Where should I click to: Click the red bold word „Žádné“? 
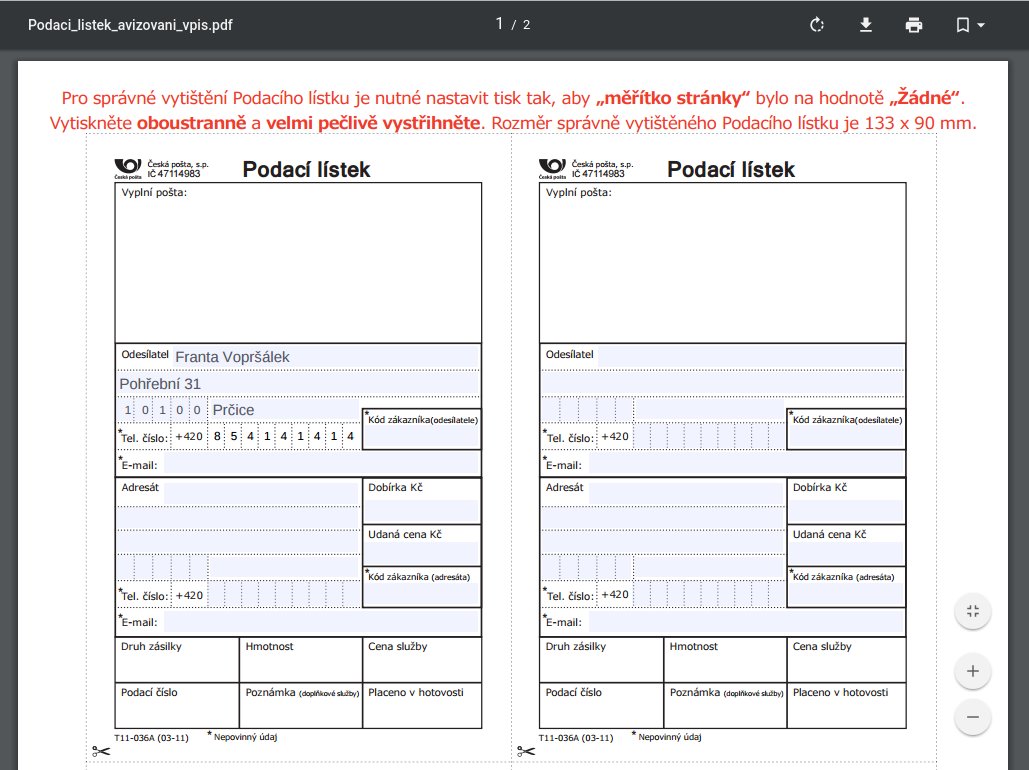(x=925, y=98)
